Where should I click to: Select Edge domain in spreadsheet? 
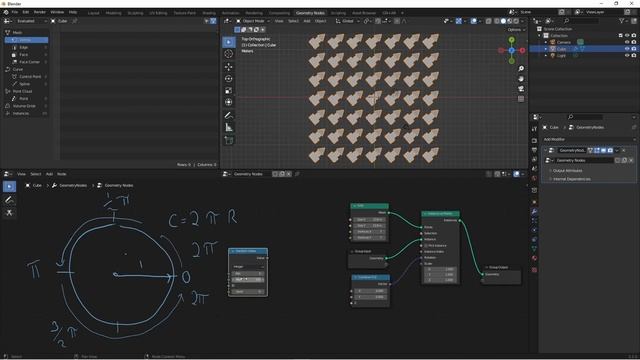tap(27, 47)
